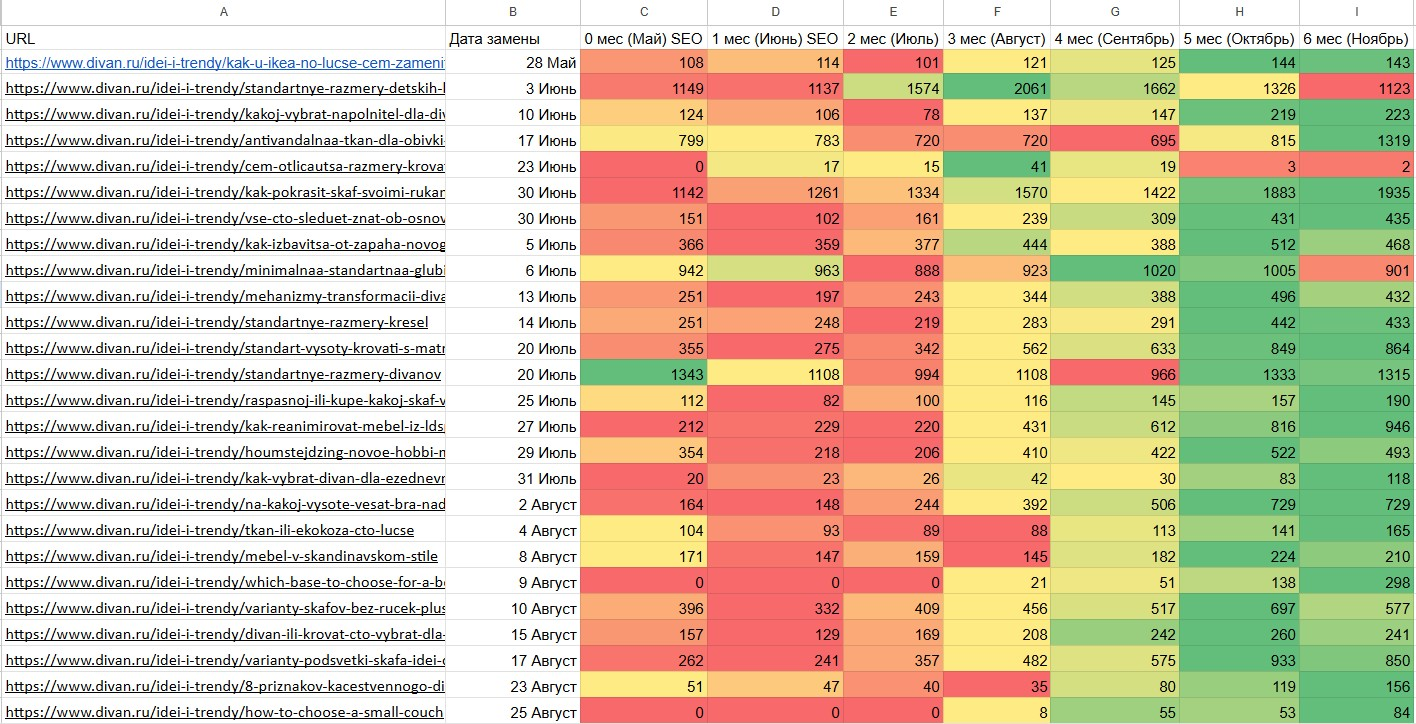Select the '0 мес (Май) SEO' header cell
Viewport: 1416px width, 724px height.
pyautogui.click(x=644, y=38)
